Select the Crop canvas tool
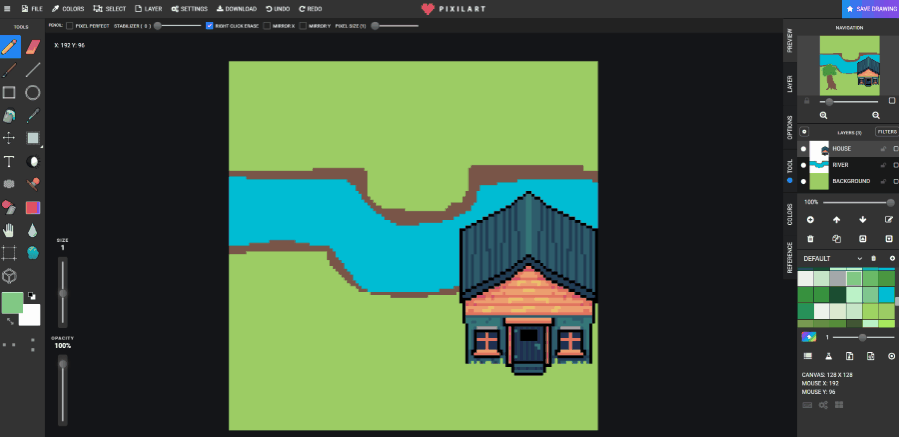899x437 pixels. coord(9,253)
